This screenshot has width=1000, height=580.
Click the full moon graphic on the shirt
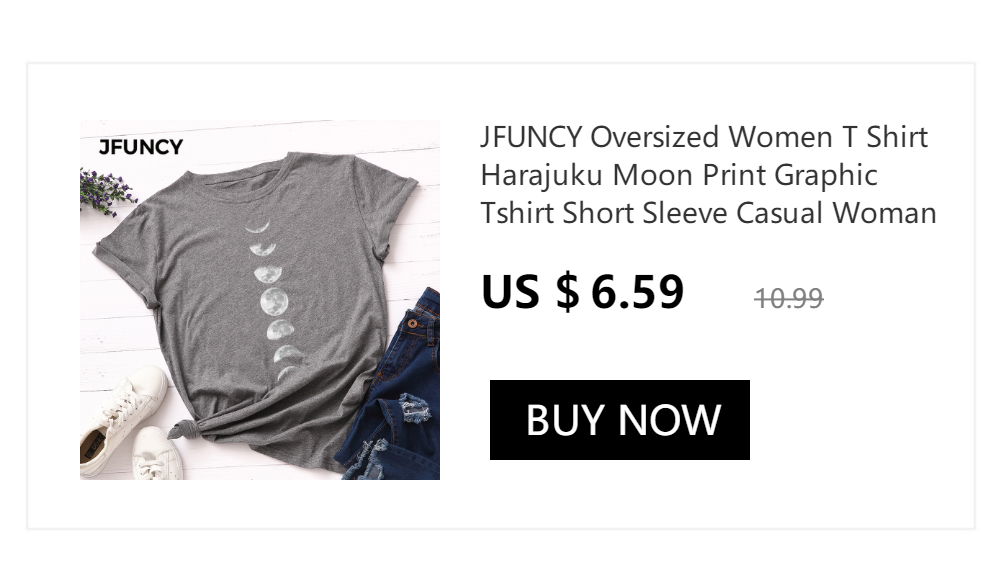(274, 301)
